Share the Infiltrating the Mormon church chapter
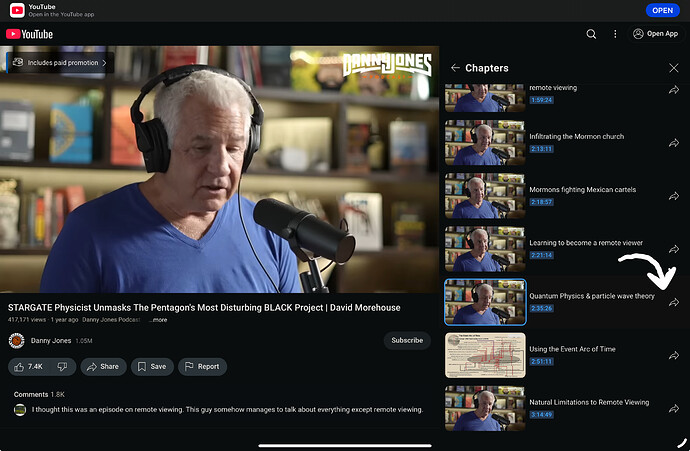 (674, 143)
